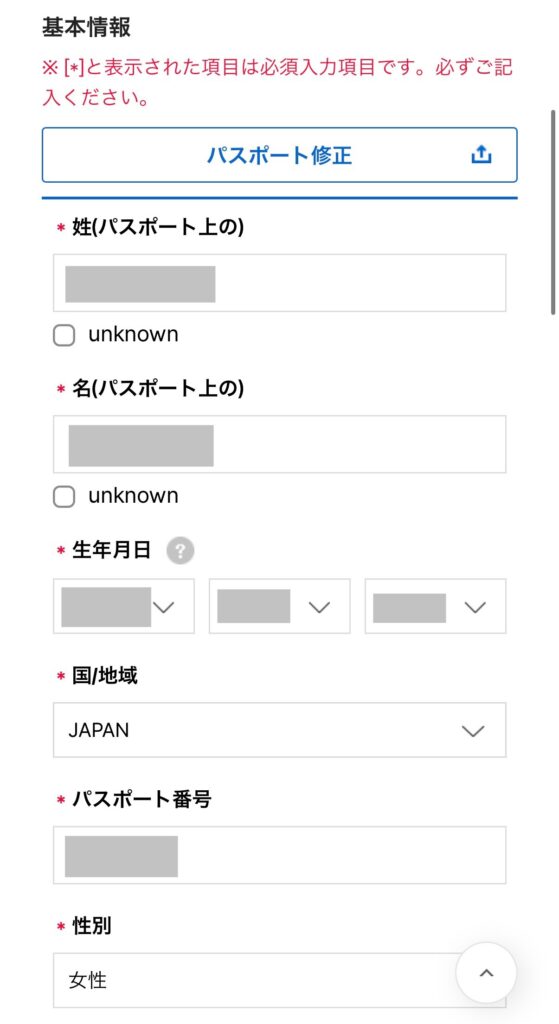Focus the 姓(パスポート上の) input field
559x1024 pixels.
(280, 283)
